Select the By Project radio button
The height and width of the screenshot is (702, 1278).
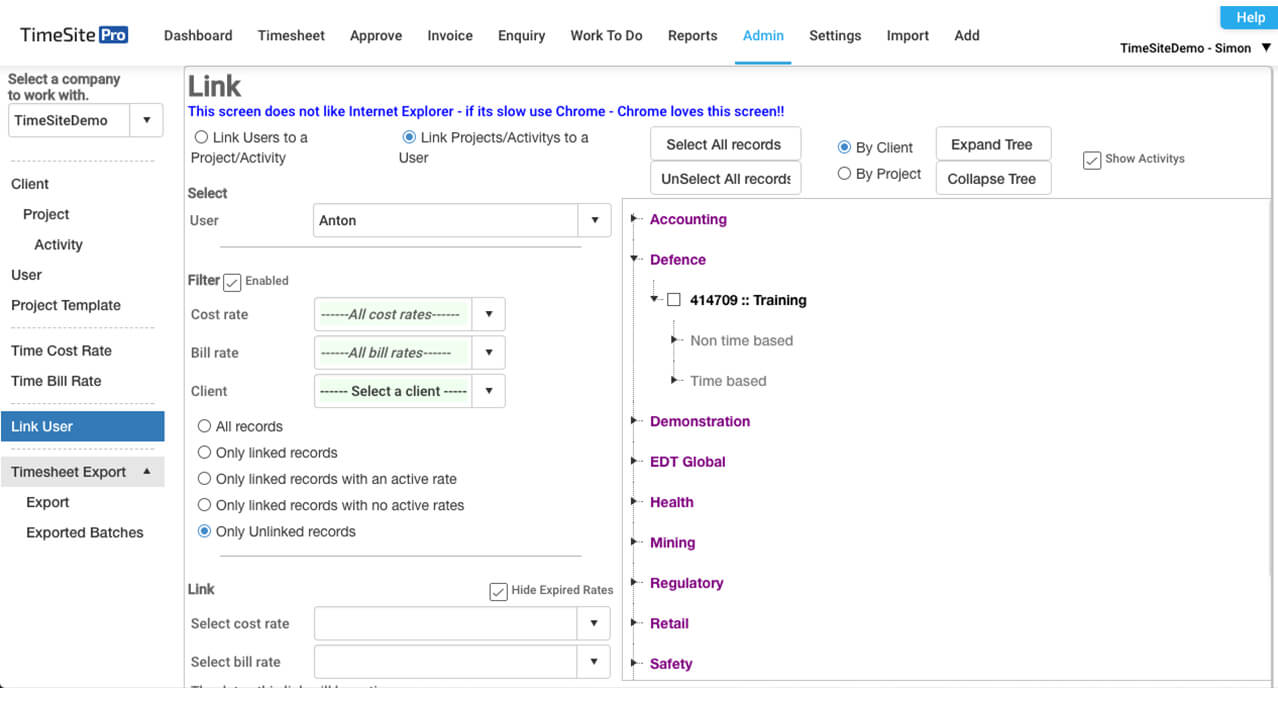tap(844, 174)
